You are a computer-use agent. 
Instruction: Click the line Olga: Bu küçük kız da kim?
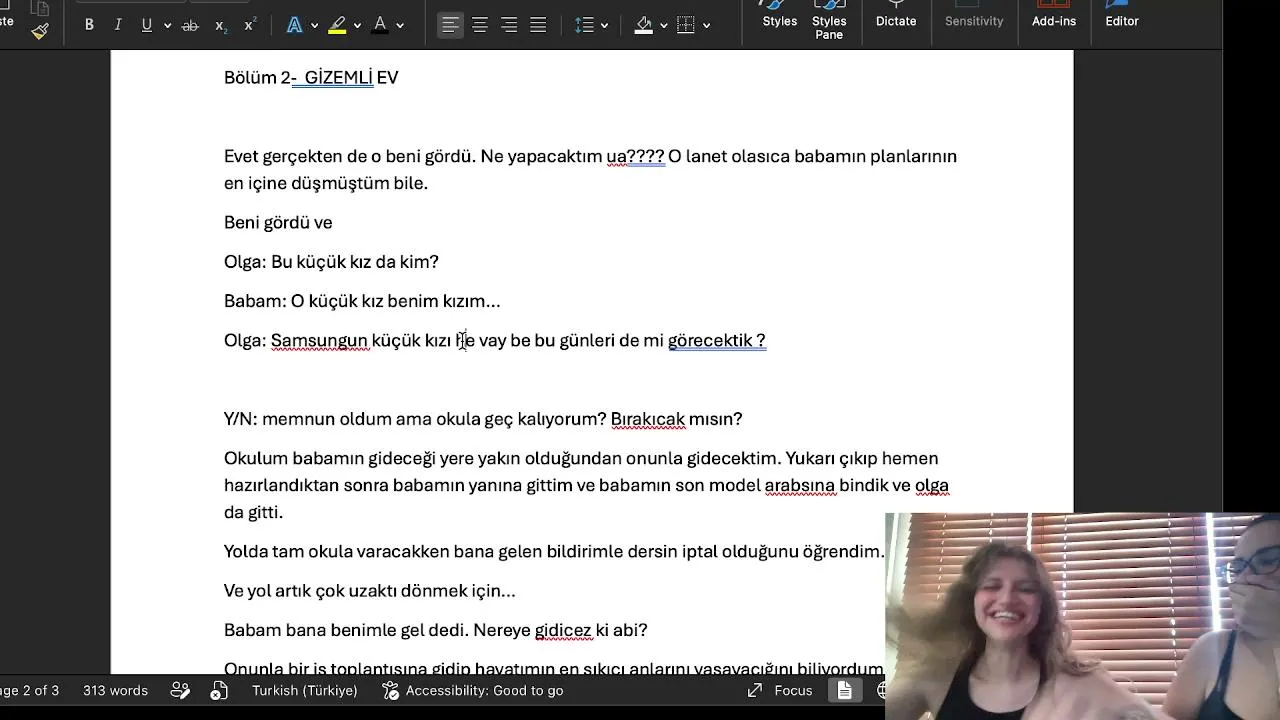(331, 262)
